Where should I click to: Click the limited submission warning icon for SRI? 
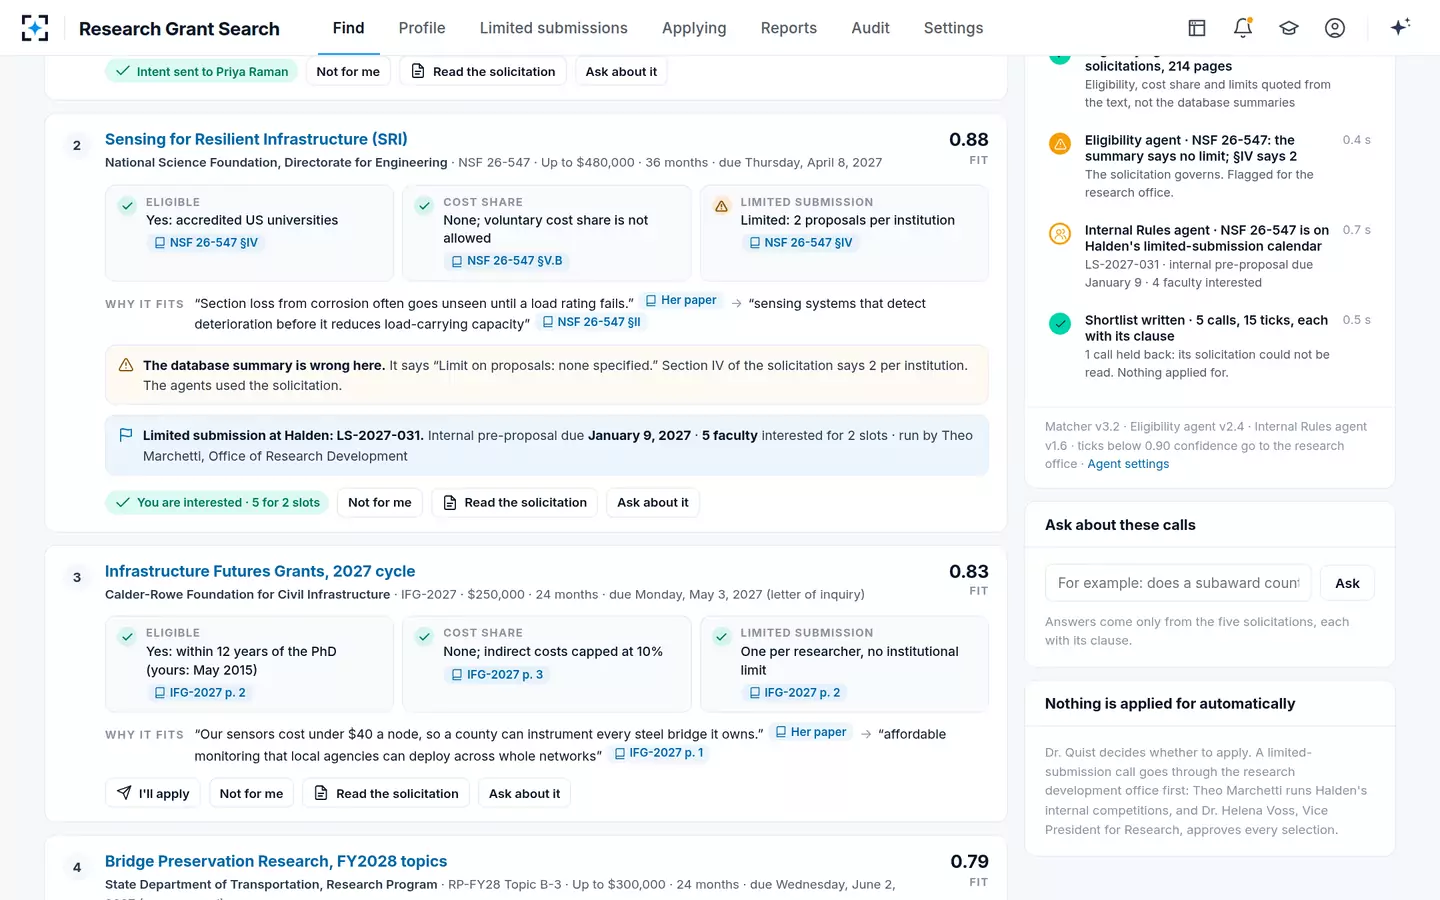(721, 206)
